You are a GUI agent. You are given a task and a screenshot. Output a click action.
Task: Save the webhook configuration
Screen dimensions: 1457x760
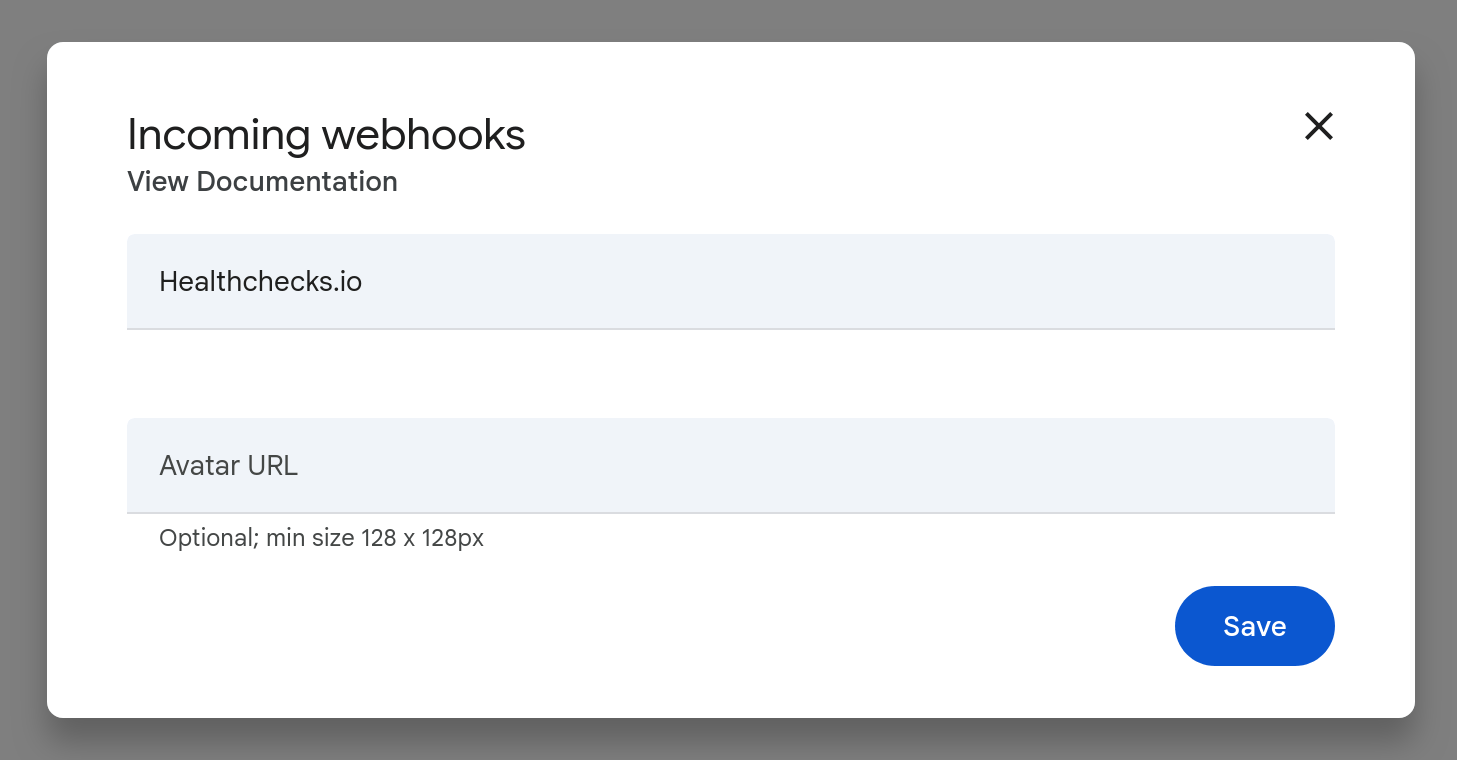click(x=1254, y=625)
